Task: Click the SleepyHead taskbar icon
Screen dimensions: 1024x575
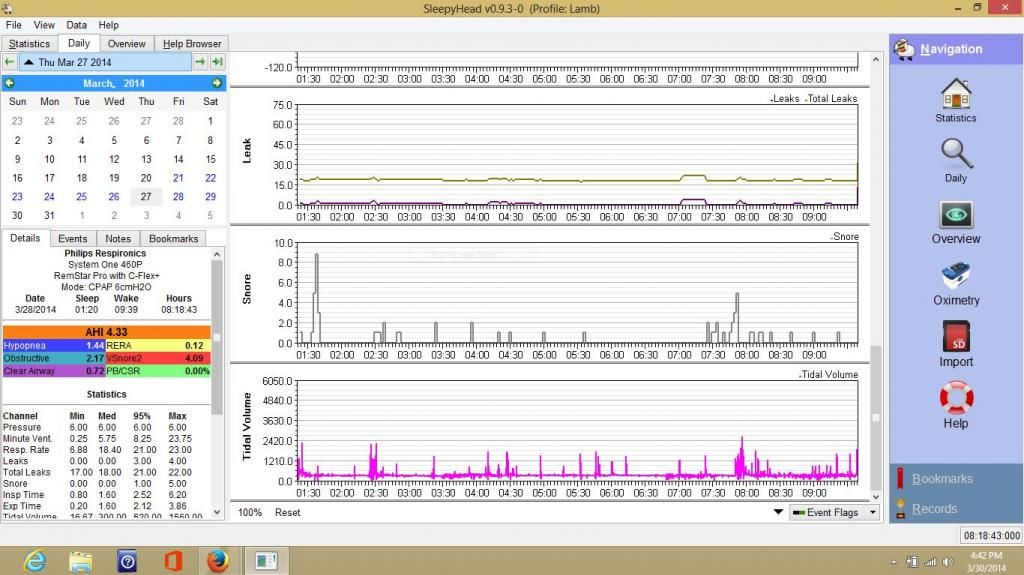Action: tap(266, 561)
